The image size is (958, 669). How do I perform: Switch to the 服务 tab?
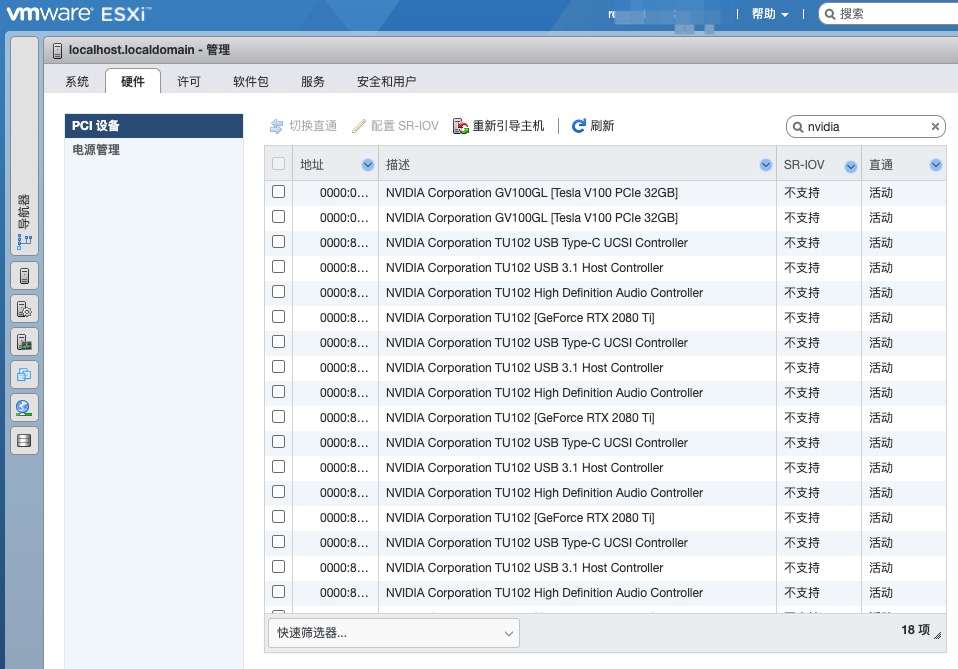click(313, 81)
